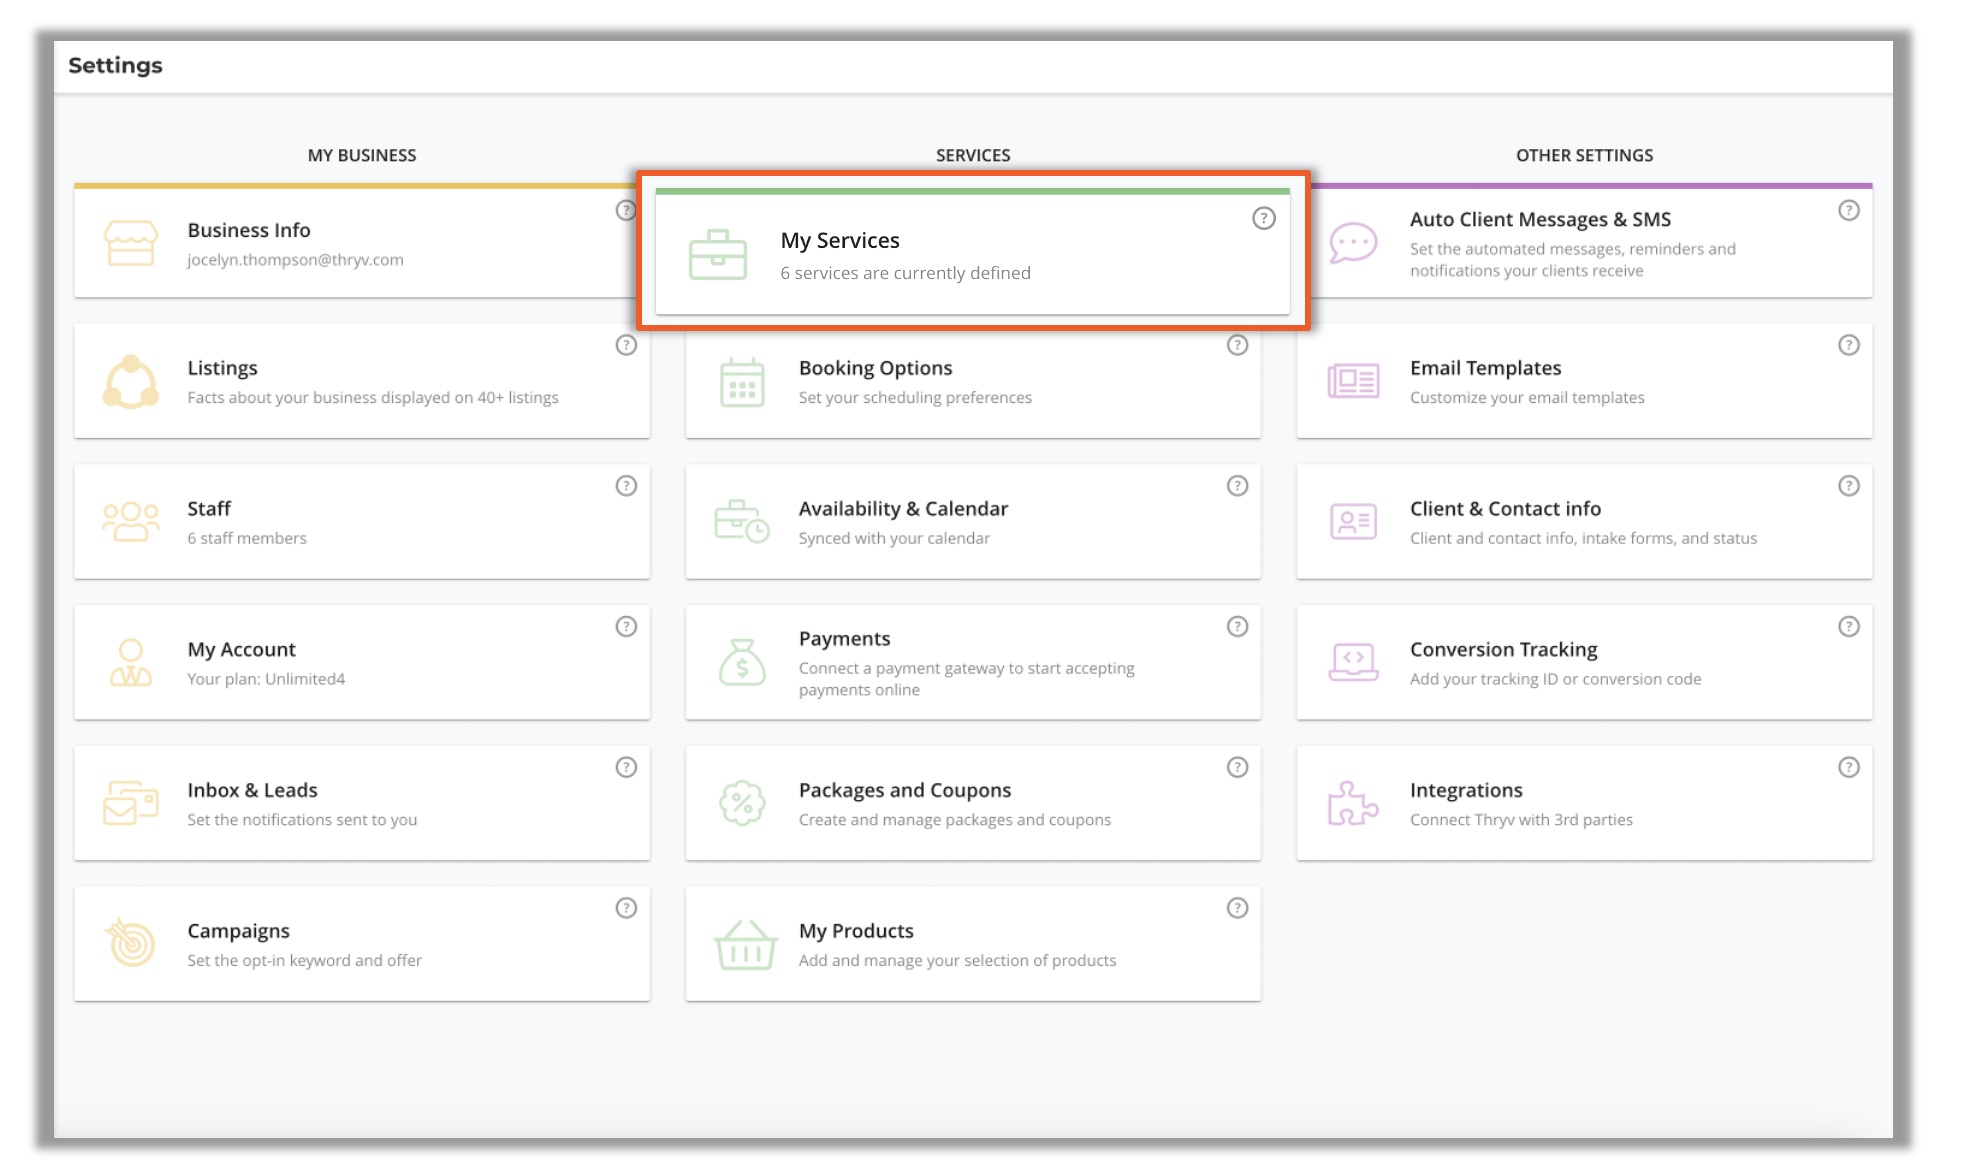Open the Business Info settings
The image size is (1964, 1174).
(x=249, y=230)
